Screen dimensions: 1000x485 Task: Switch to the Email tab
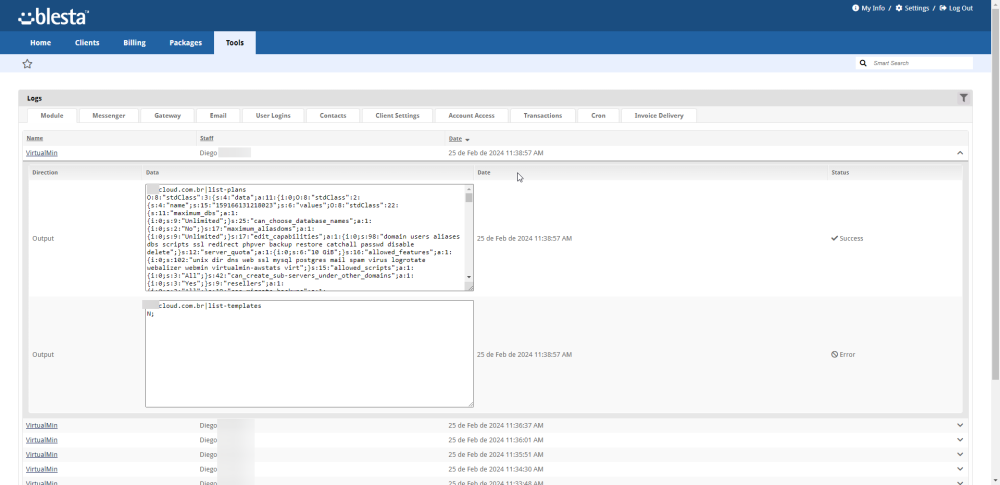click(x=218, y=116)
